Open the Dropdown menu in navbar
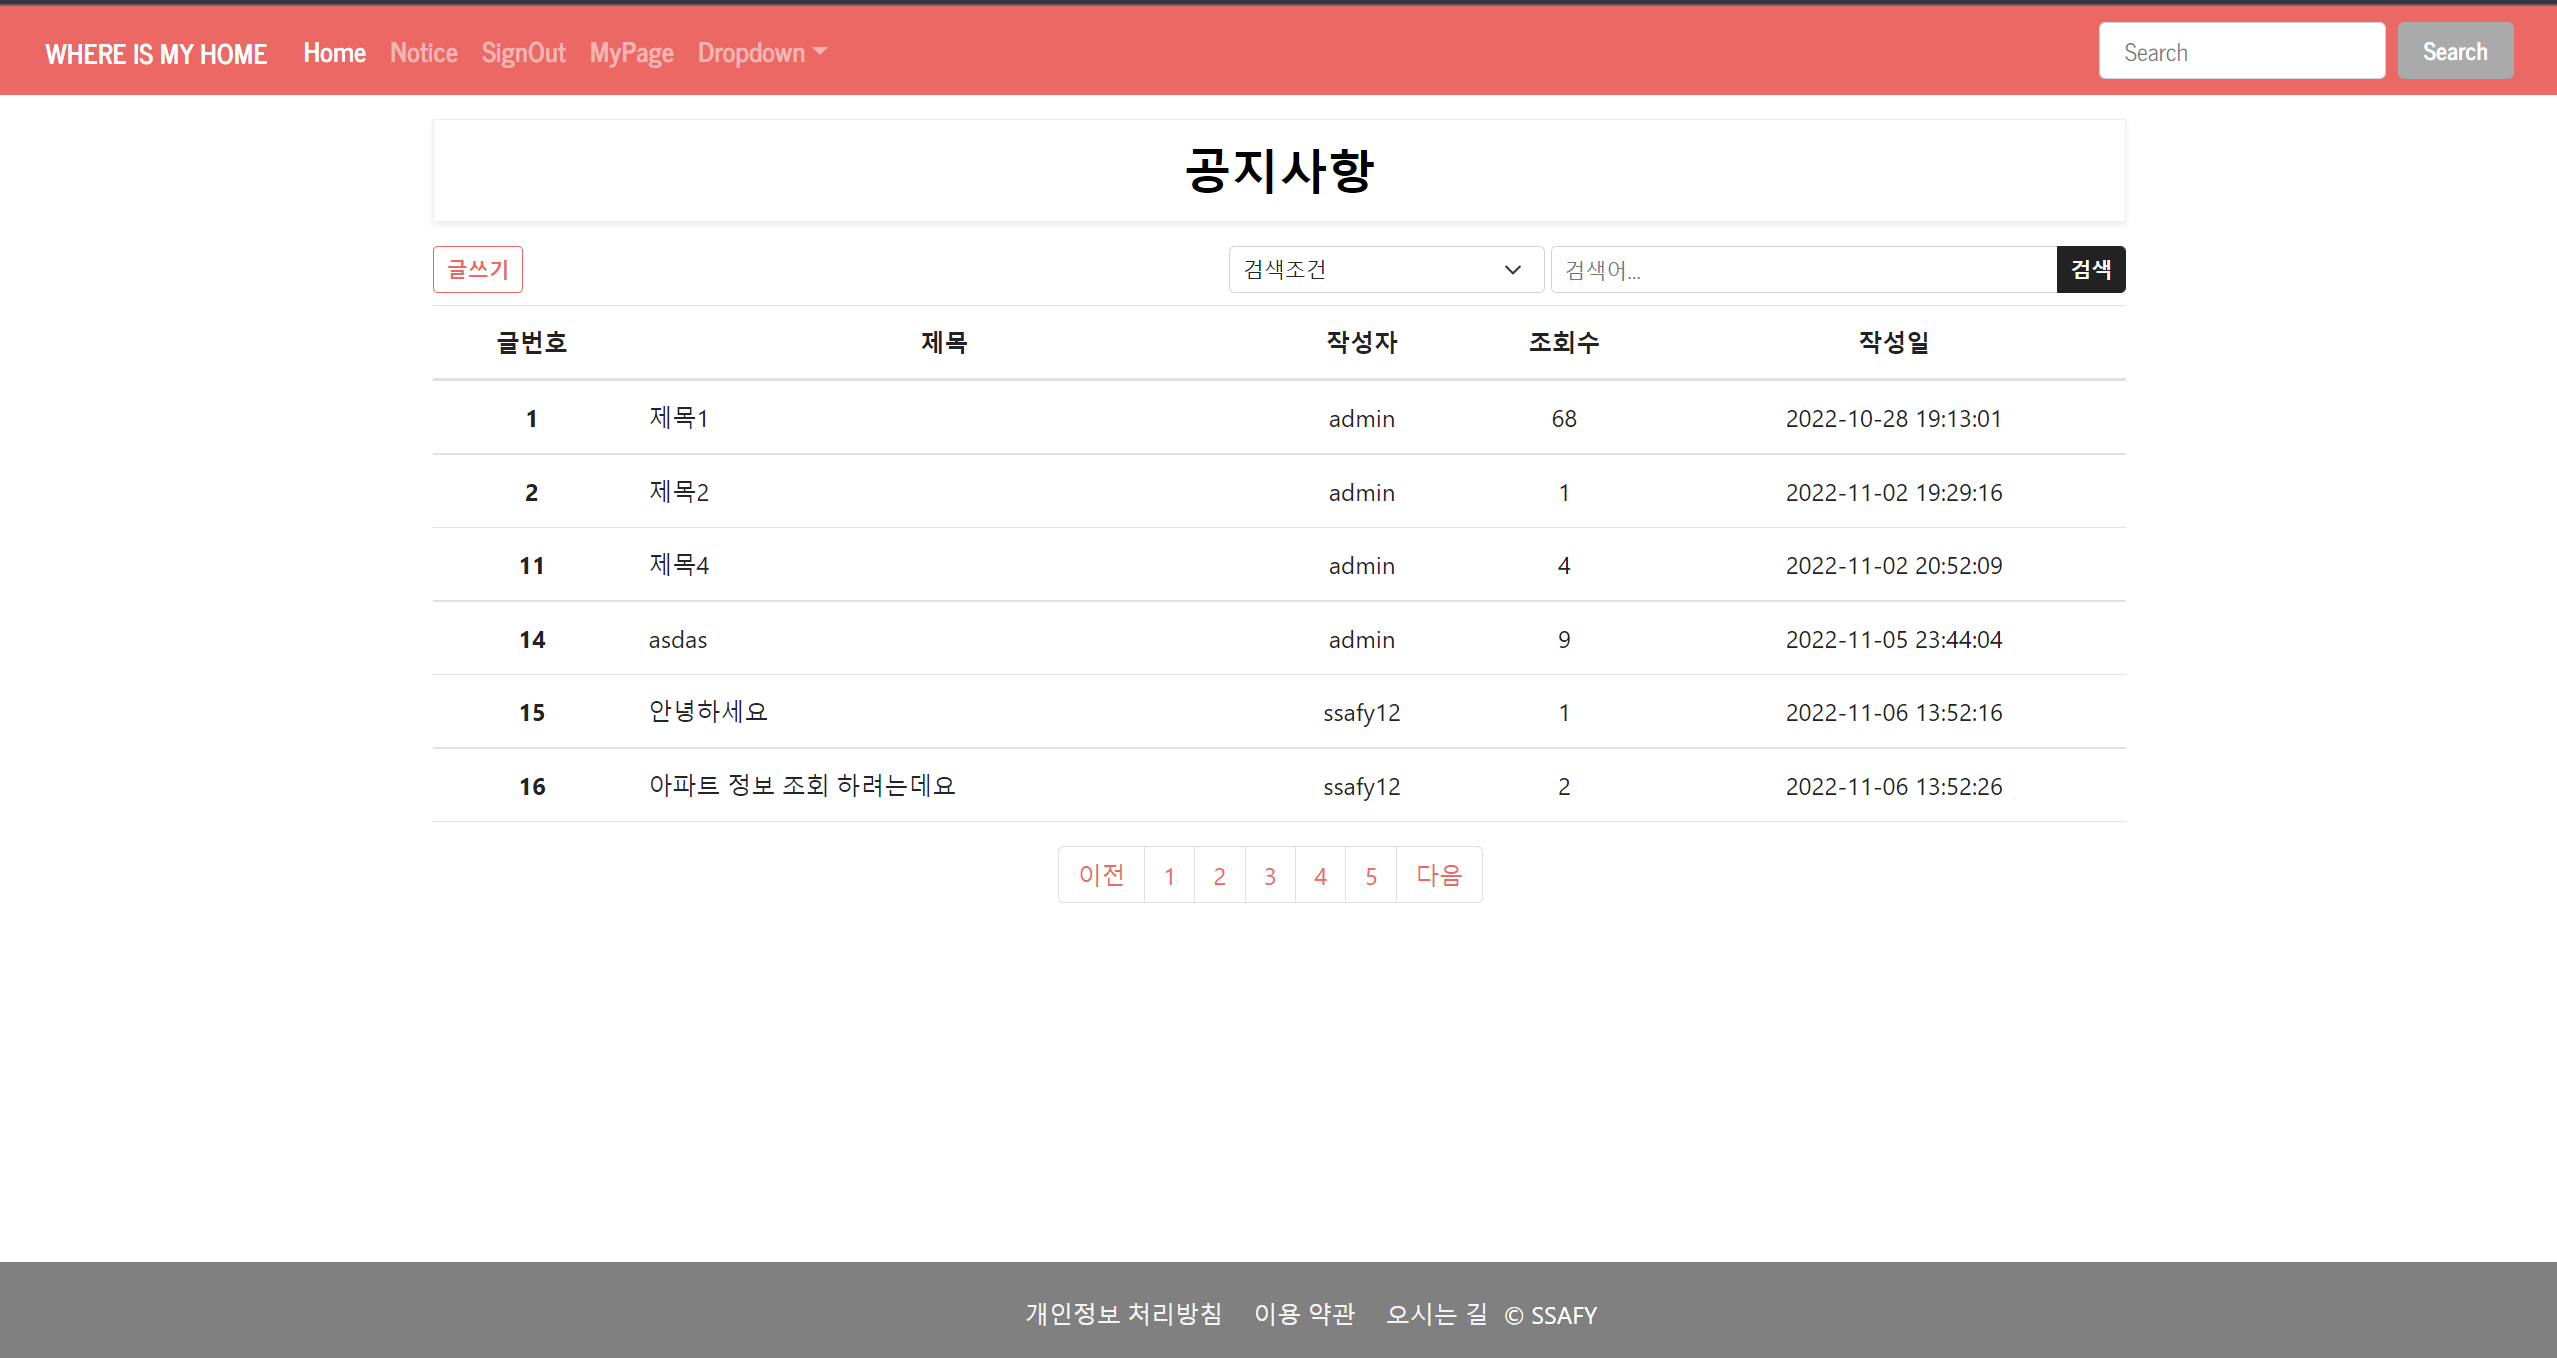This screenshot has height=1358, width=2557. [x=761, y=53]
